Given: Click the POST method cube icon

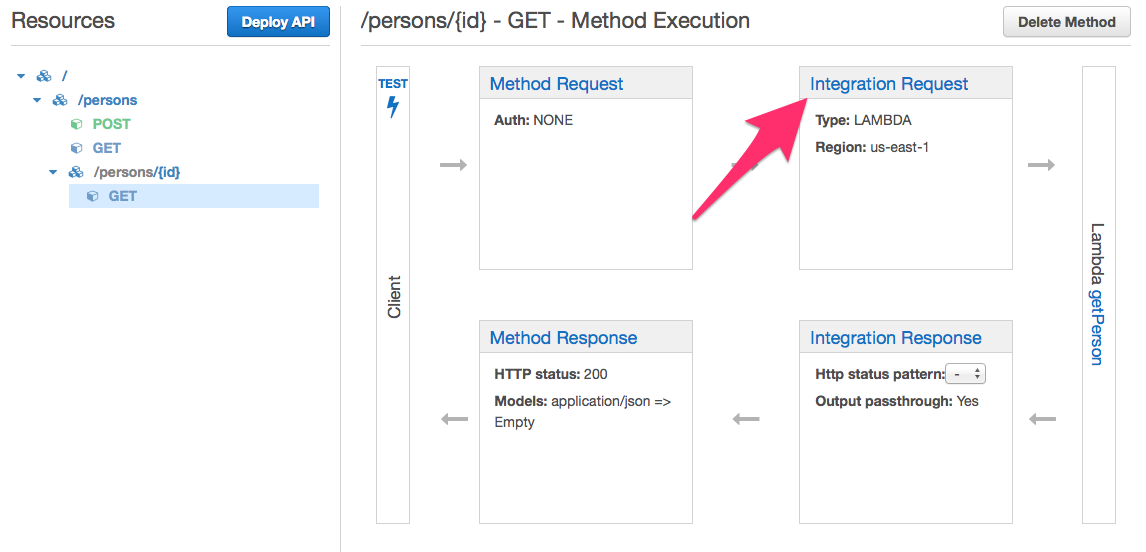Looking at the screenshot, I should pos(76,124).
